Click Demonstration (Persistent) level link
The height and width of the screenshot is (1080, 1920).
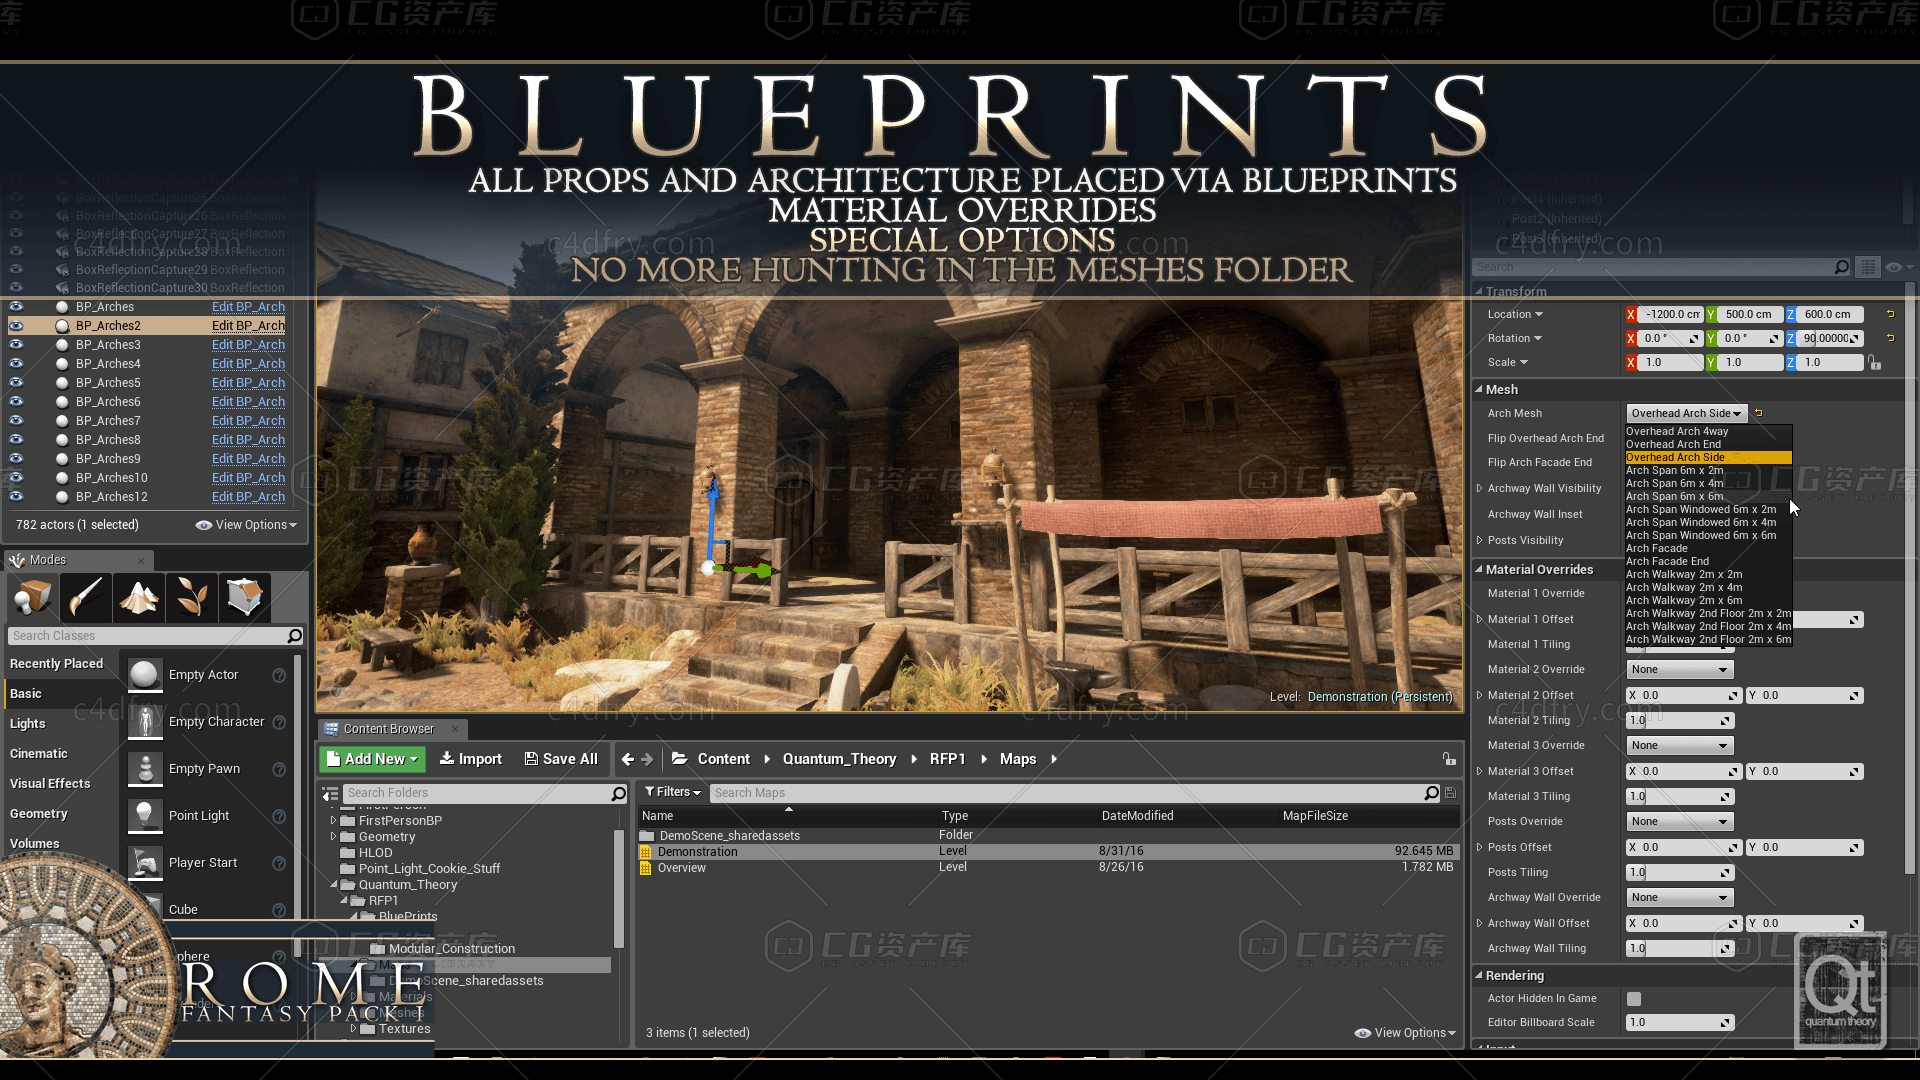tap(1380, 697)
